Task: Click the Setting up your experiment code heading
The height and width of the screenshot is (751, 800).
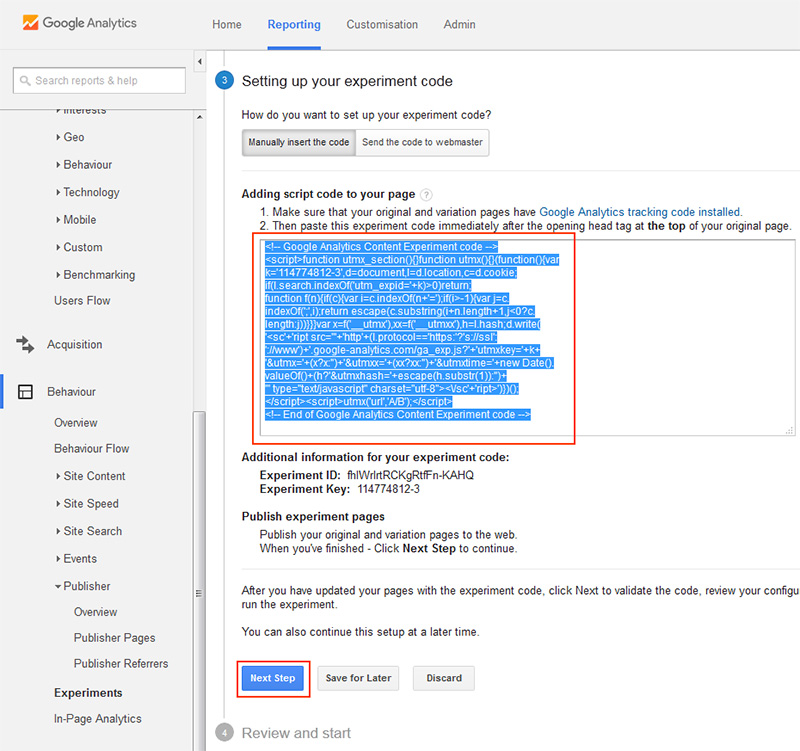Action: click(347, 81)
